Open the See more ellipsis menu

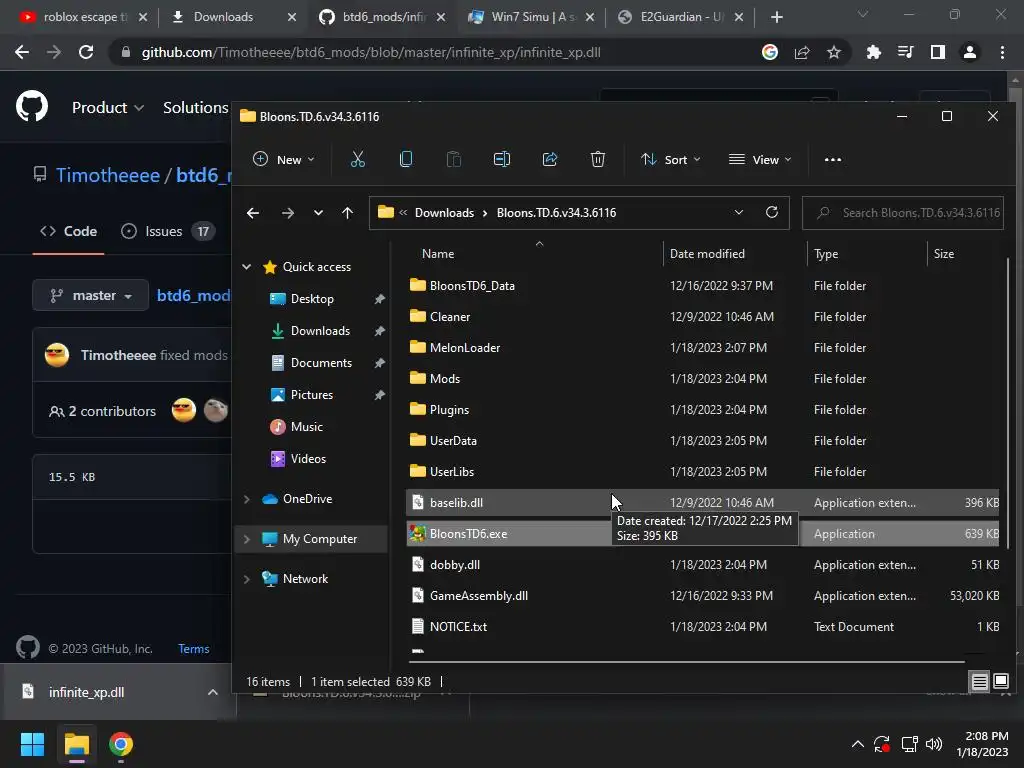pos(833,159)
